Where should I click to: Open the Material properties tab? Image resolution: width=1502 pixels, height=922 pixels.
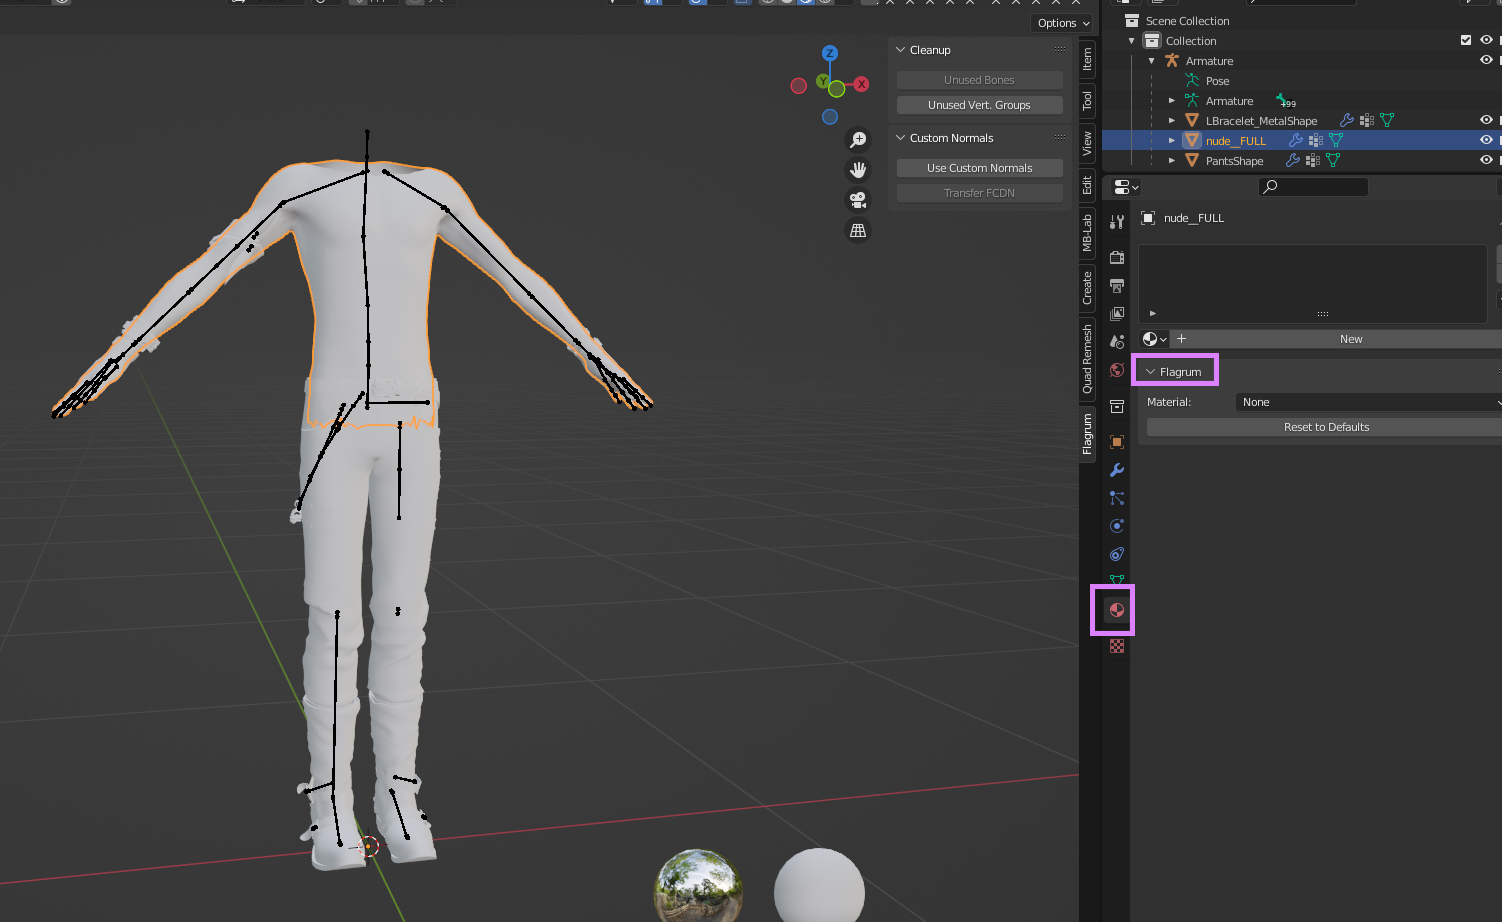tap(1117, 610)
